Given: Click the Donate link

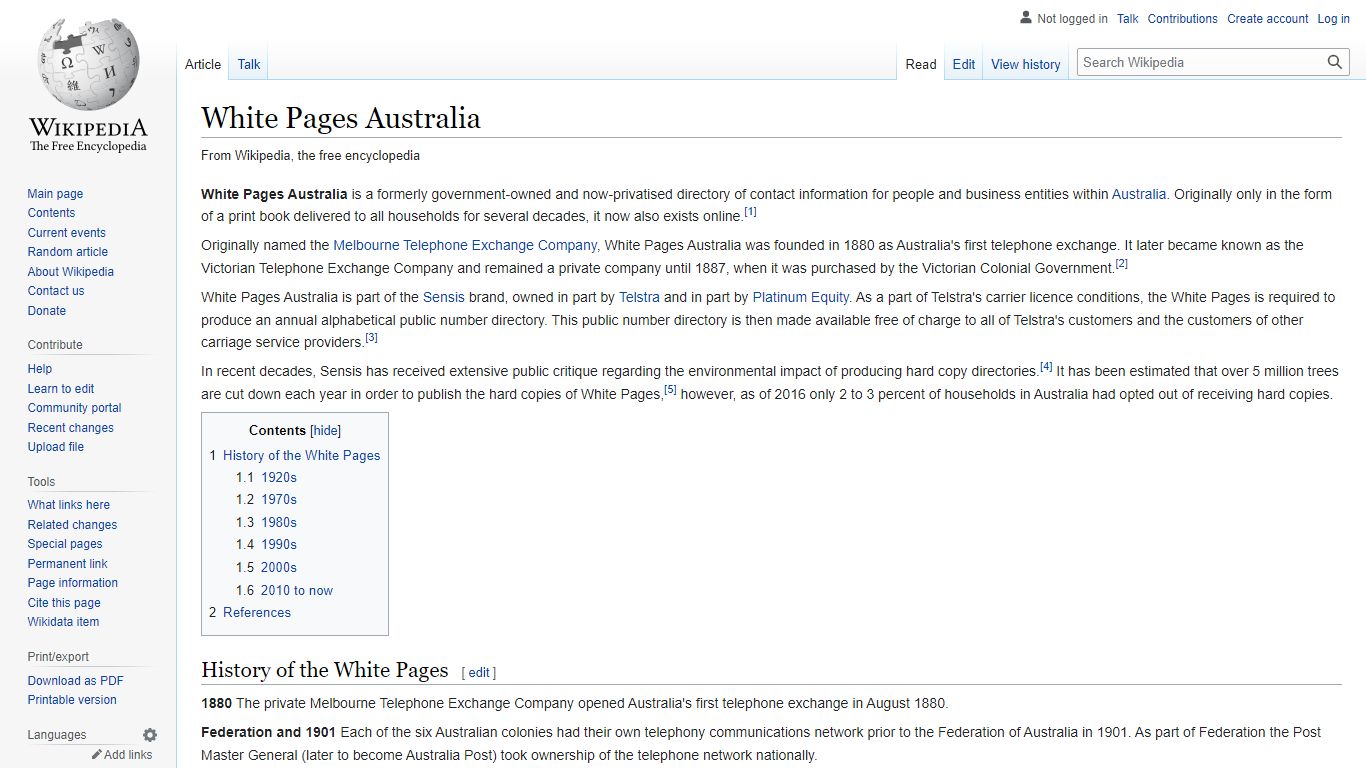Looking at the screenshot, I should coord(47,311).
